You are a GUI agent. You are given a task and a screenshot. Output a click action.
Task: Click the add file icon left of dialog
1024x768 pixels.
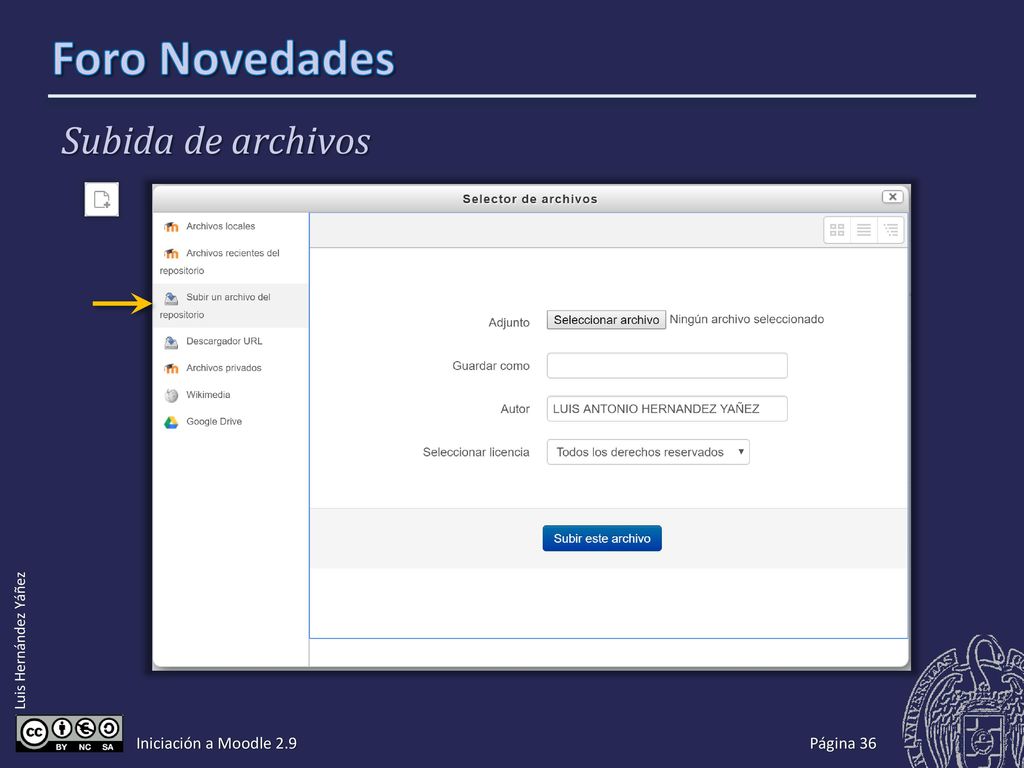pyautogui.click(x=102, y=199)
